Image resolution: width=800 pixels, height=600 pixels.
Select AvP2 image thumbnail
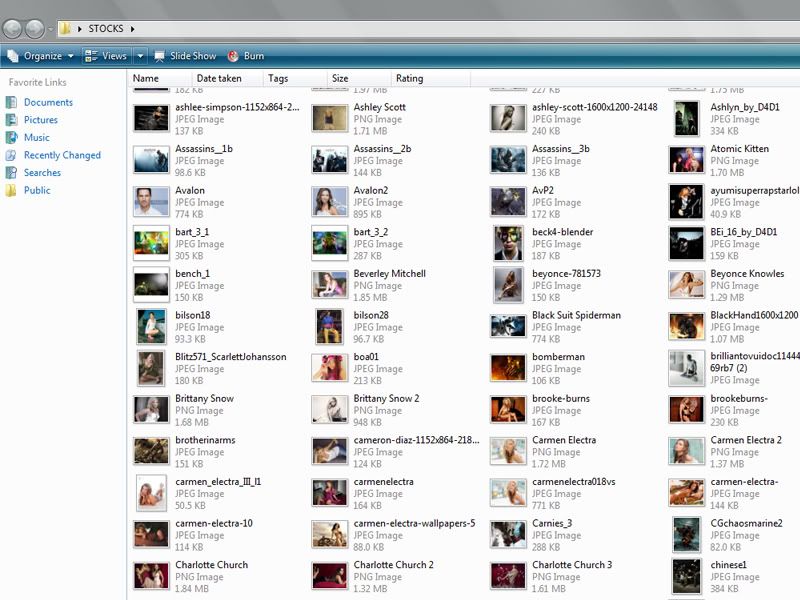[508, 202]
